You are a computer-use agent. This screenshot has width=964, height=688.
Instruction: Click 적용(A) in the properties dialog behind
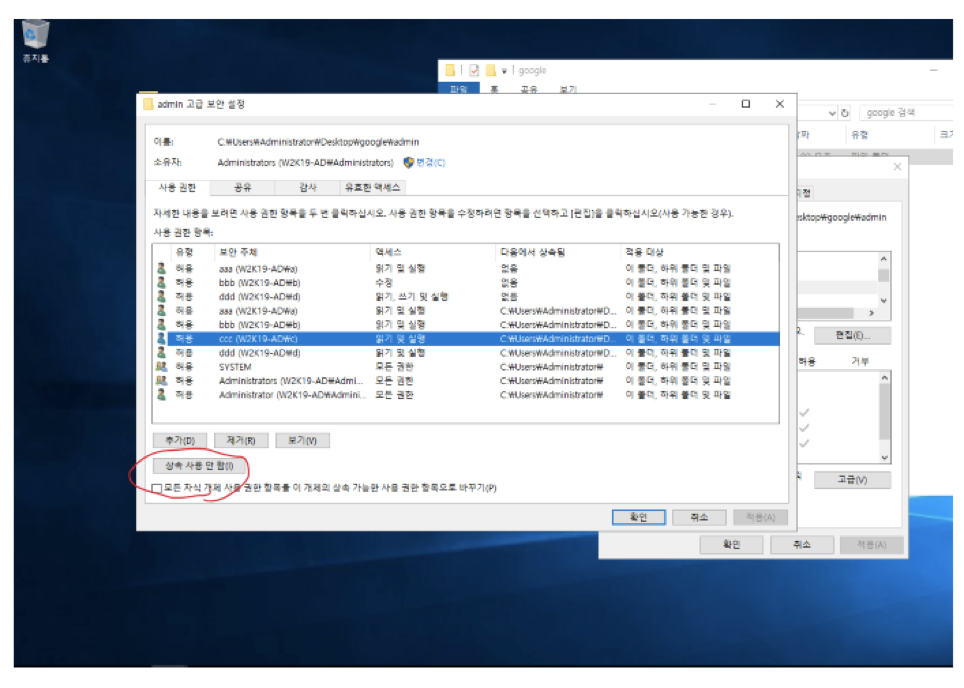[x=872, y=545]
